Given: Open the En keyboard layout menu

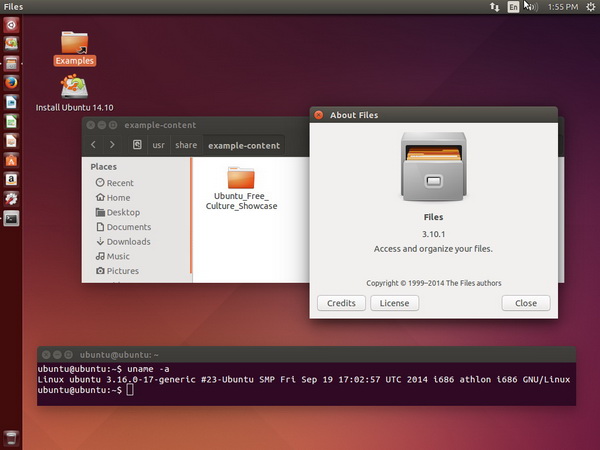Looking at the screenshot, I should click(514, 7).
